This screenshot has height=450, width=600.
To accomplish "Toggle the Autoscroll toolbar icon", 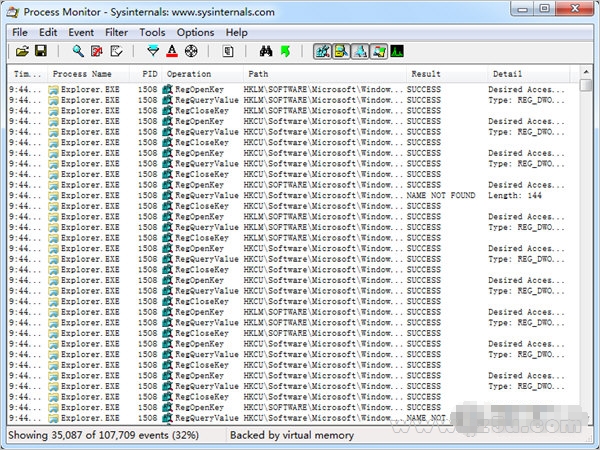I will [x=97, y=51].
